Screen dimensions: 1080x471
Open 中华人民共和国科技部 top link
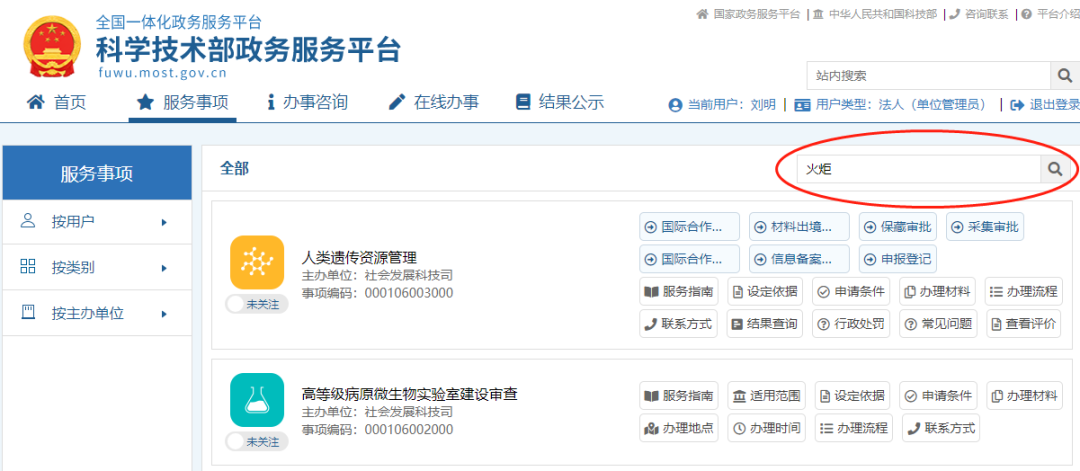875,14
